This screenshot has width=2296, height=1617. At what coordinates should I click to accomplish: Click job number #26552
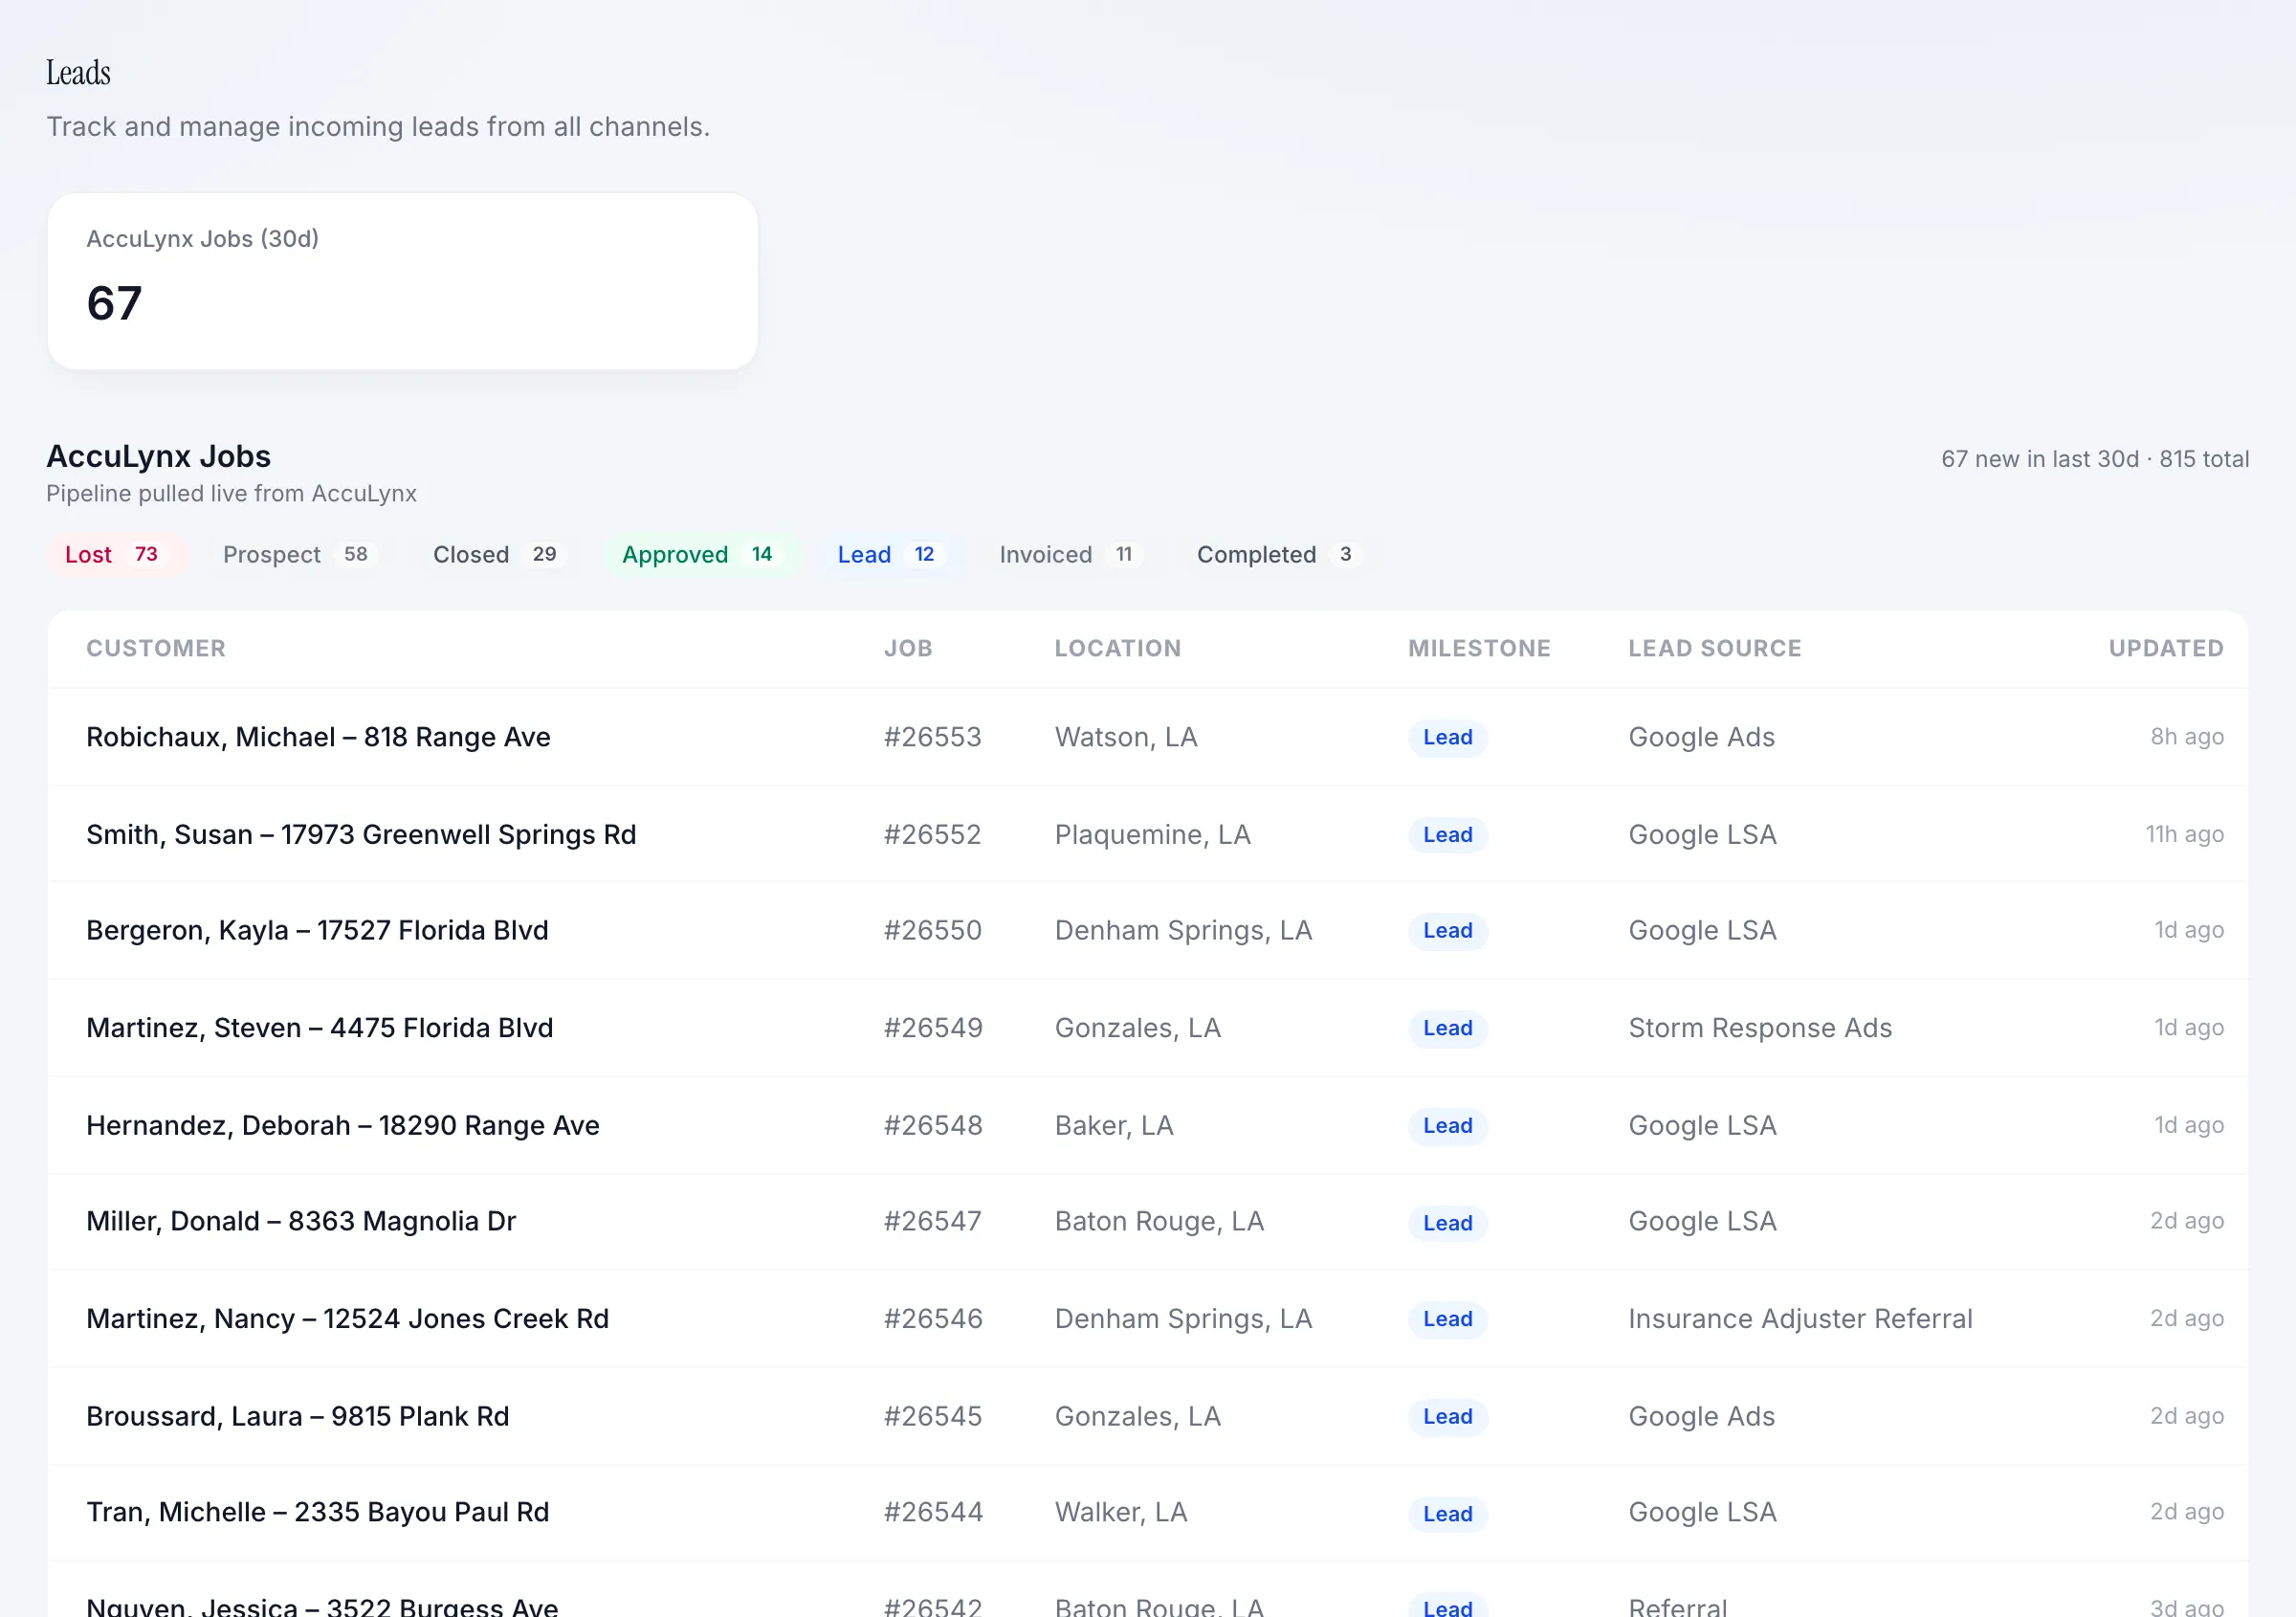click(932, 835)
